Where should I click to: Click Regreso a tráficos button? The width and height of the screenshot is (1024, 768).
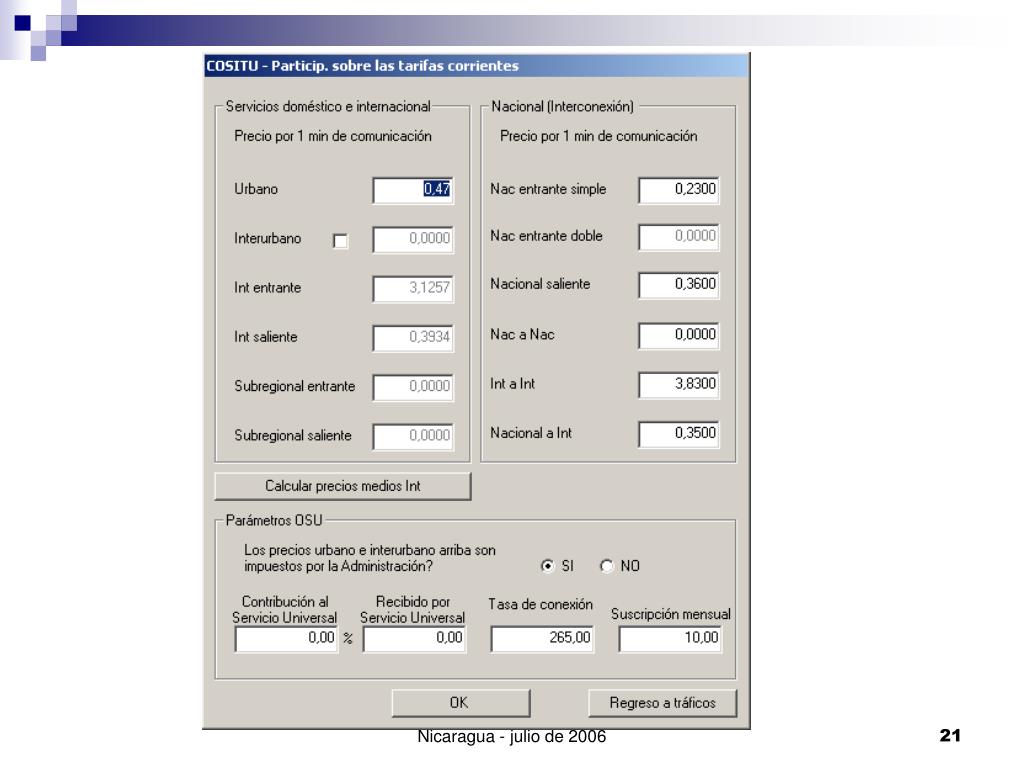coord(662,703)
